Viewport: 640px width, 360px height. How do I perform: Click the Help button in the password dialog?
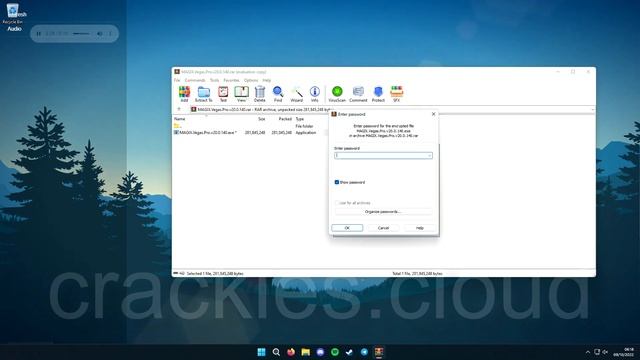(x=420, y=228)
